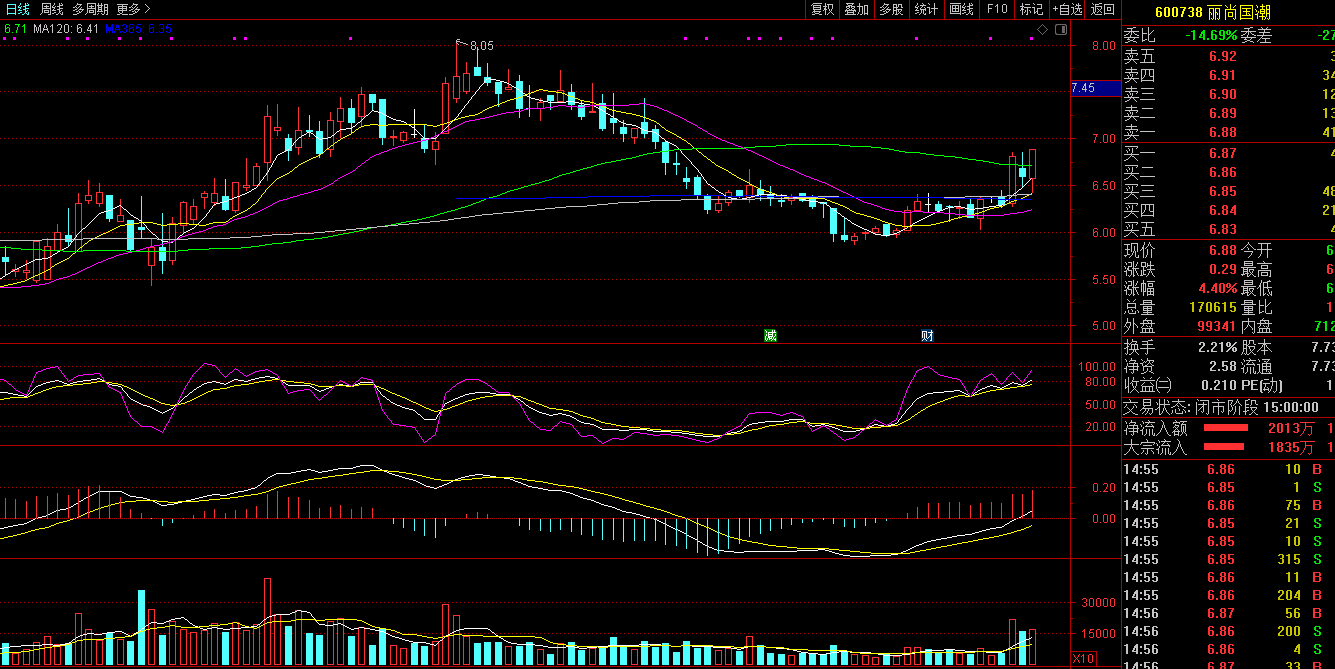Click the MA365: 6.35 indicator label

click(138, 29)
